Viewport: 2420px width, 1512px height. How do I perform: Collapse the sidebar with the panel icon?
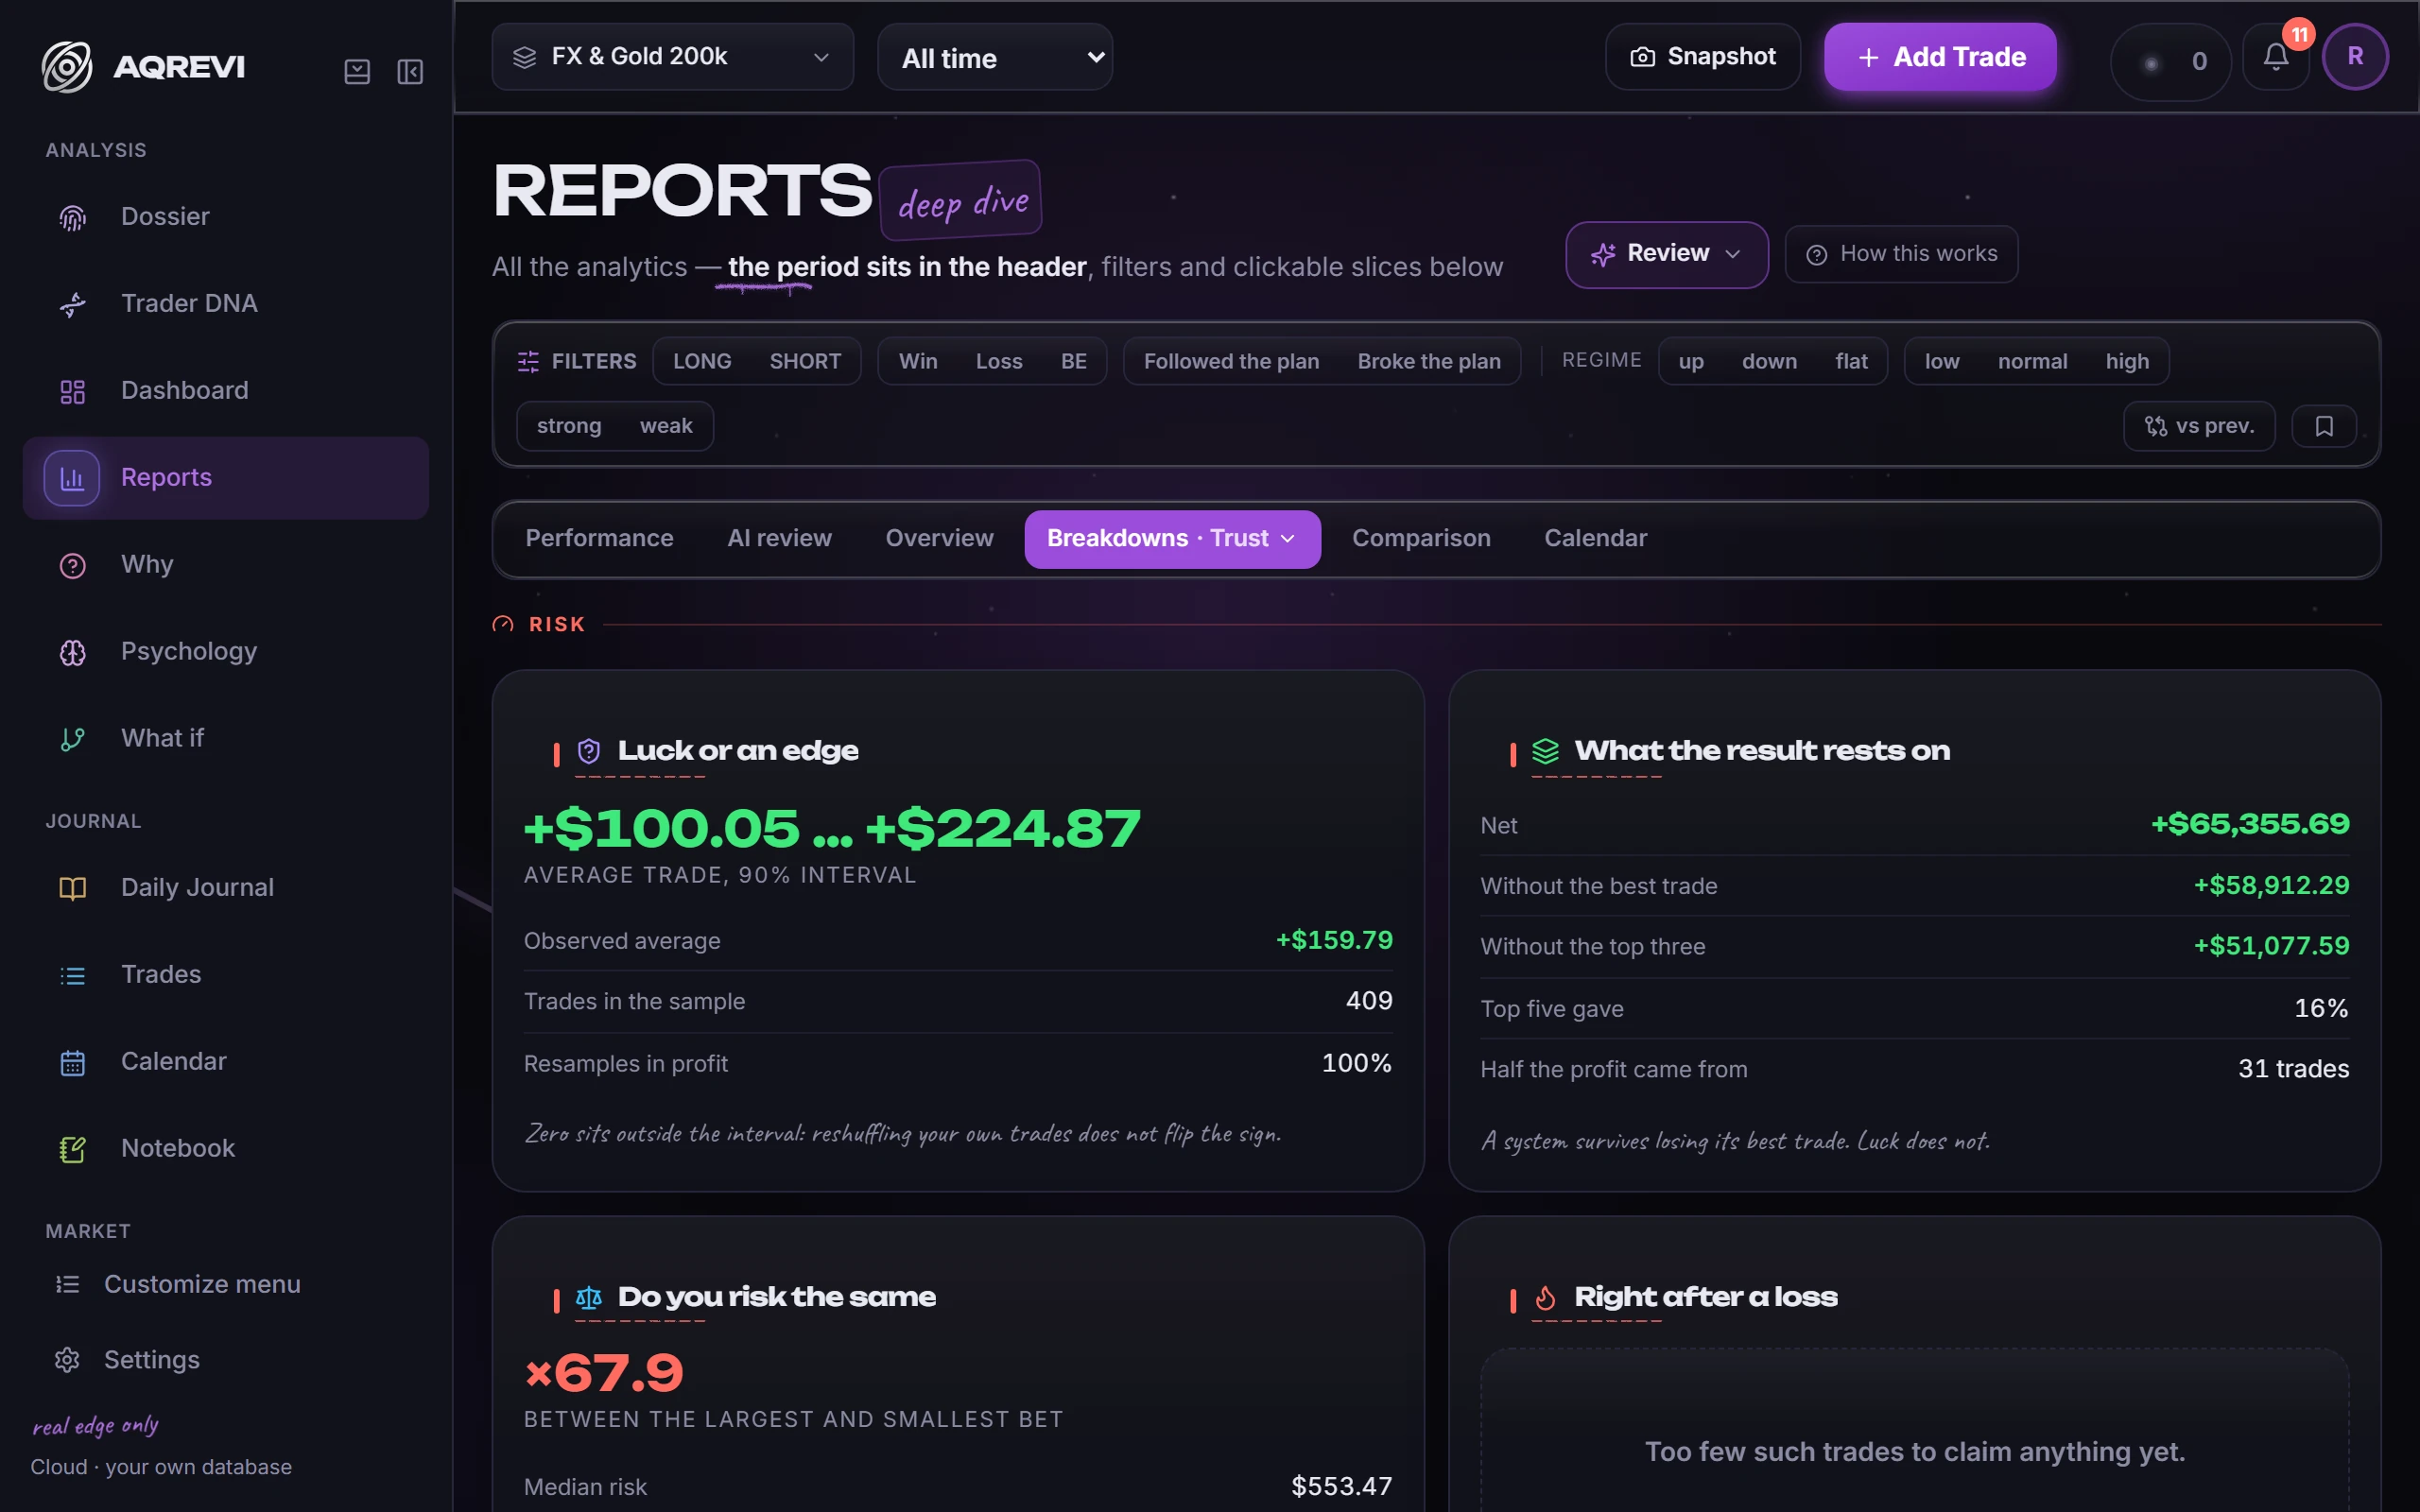(410, 71)
